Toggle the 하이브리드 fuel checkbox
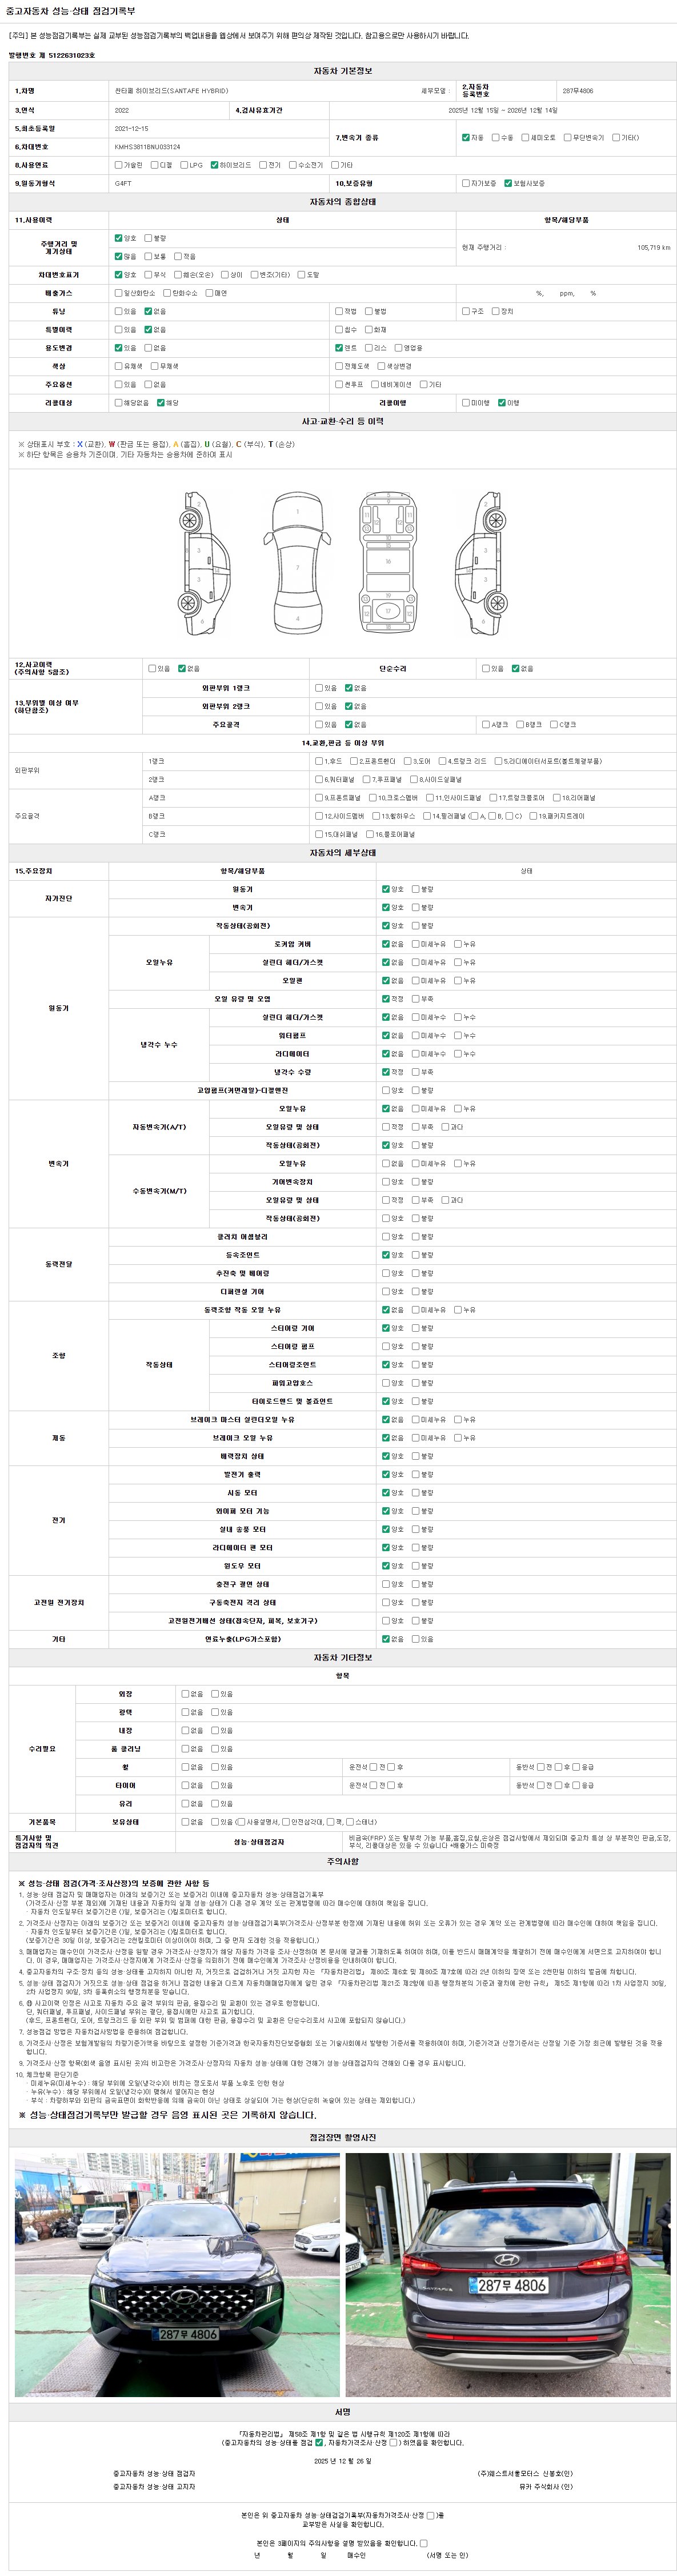The height and width of the screenshot is (2576, 677). pyautogui.click(x=214, y=165)
